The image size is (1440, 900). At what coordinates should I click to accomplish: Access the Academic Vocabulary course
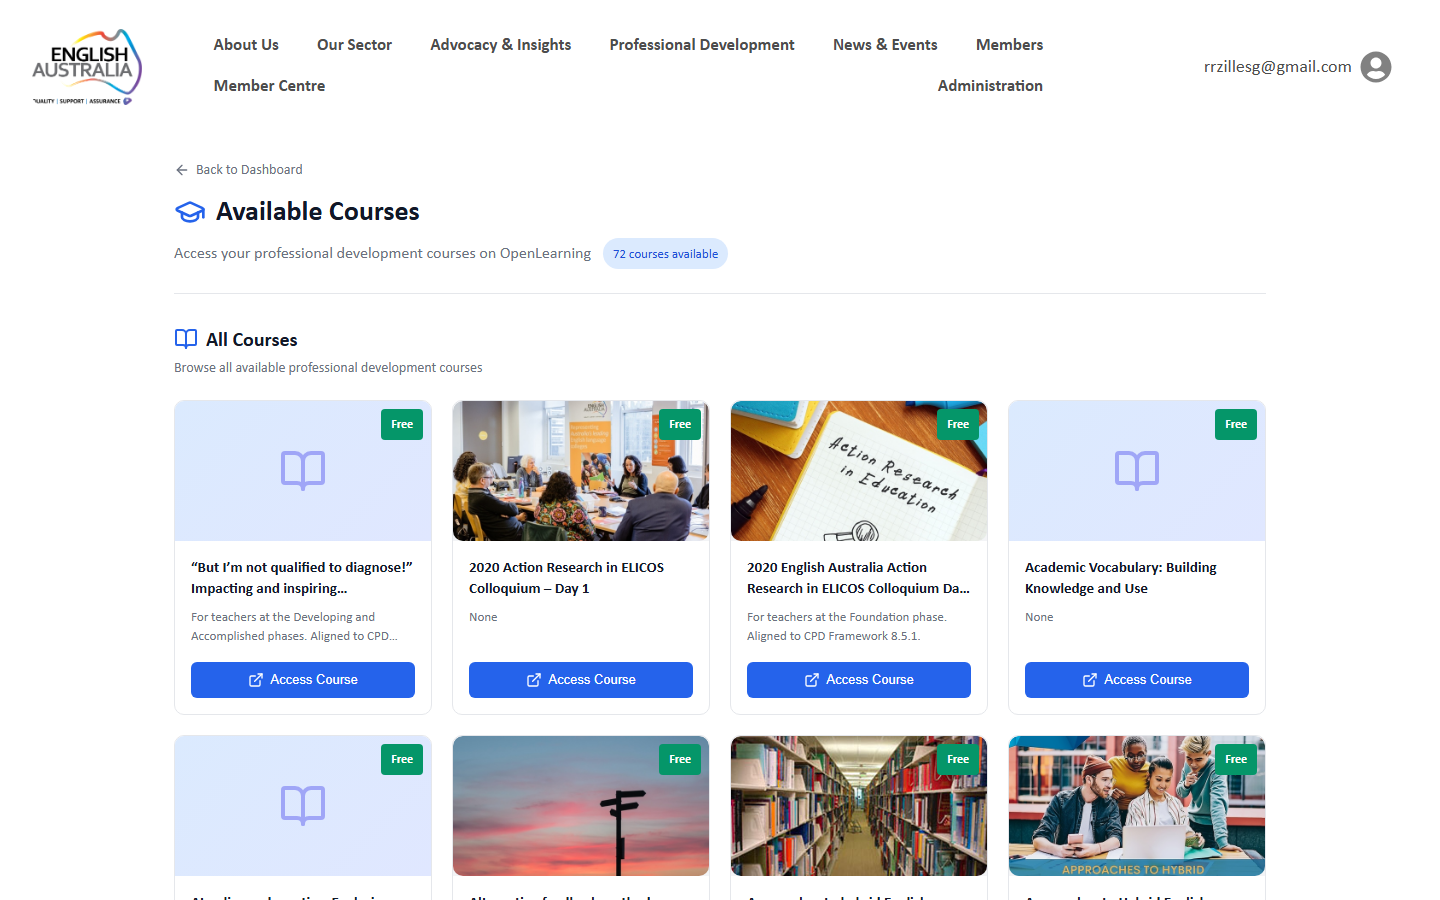pos(1137,680)
